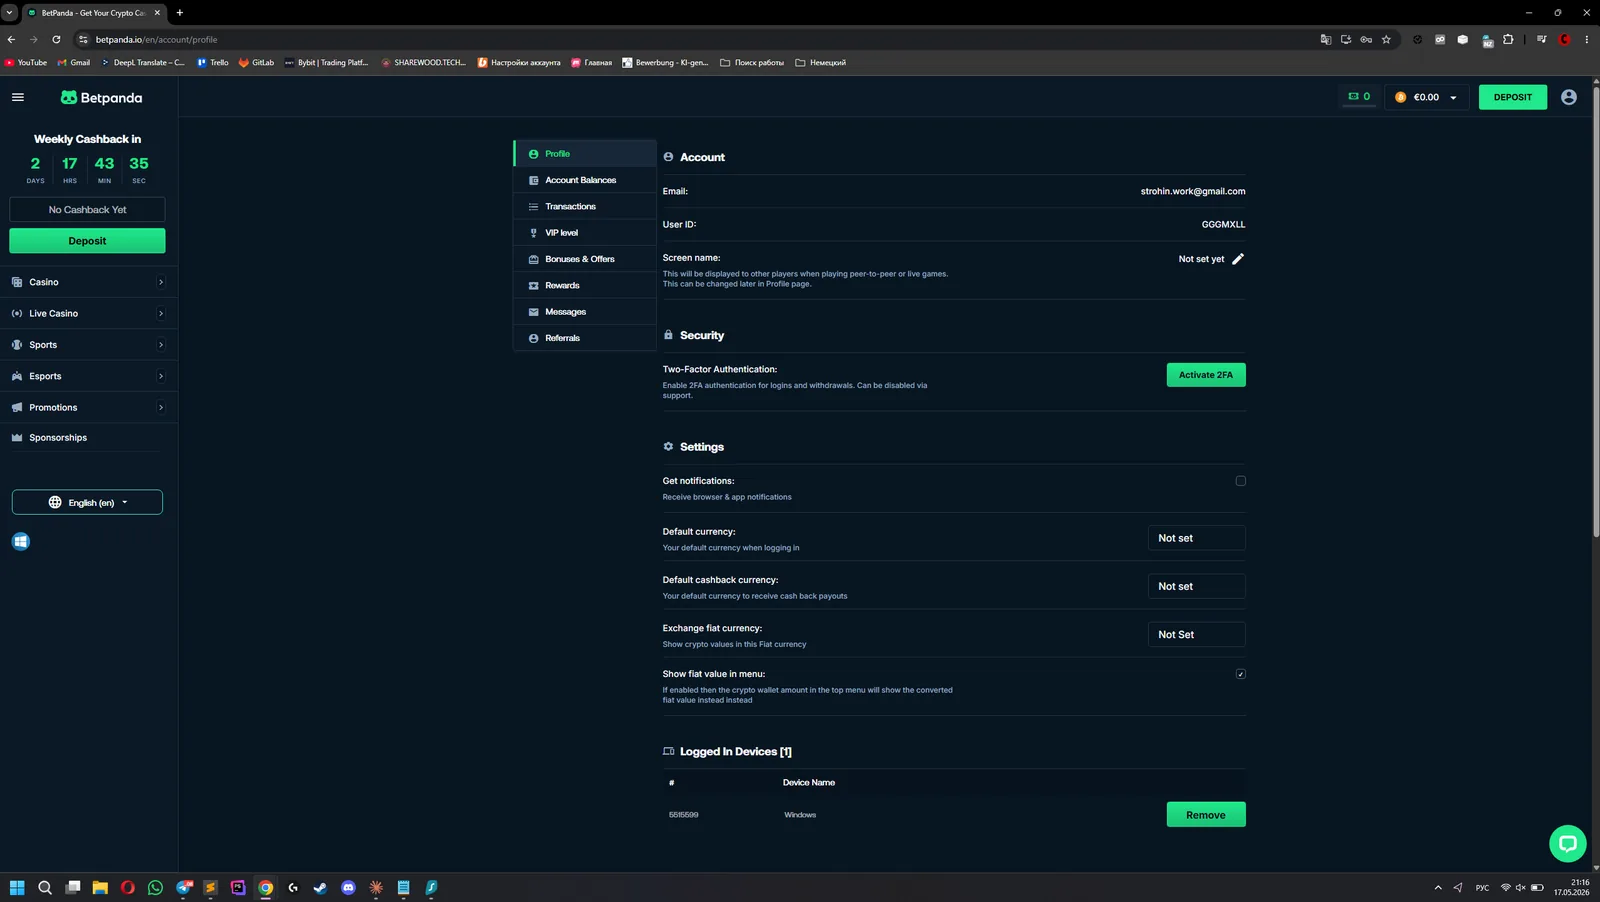Viewport: 1600px width, 902px height.
Task: Open the English (en) language selector
Action: [87, 502]
